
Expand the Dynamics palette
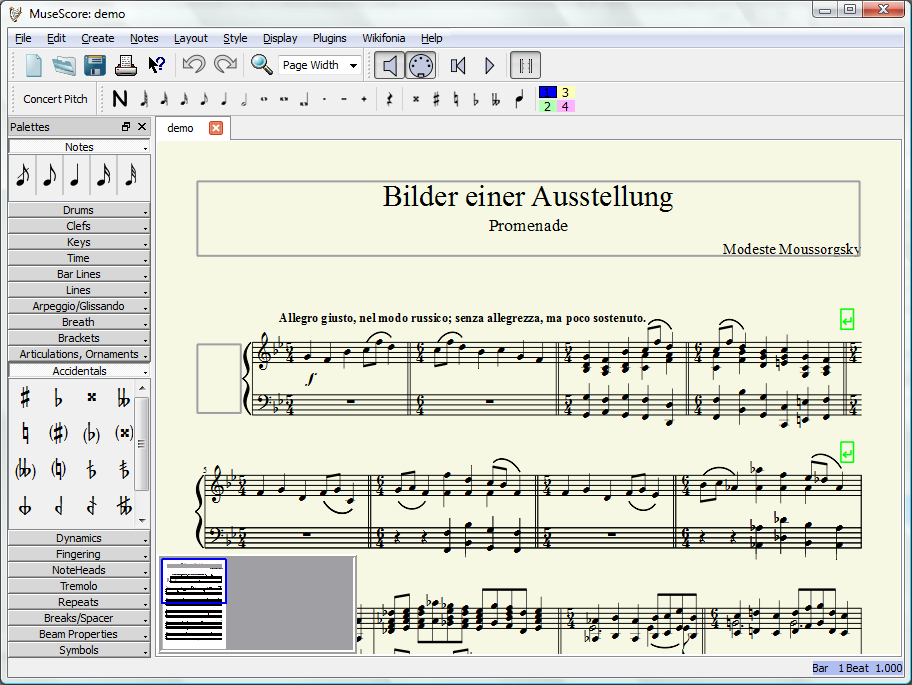(78, 538)
